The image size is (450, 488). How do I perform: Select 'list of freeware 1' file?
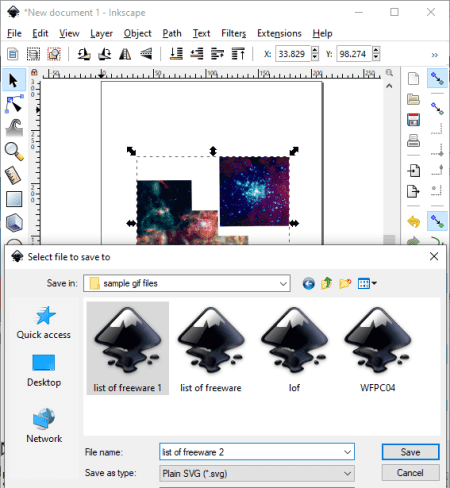coord(128,348)
